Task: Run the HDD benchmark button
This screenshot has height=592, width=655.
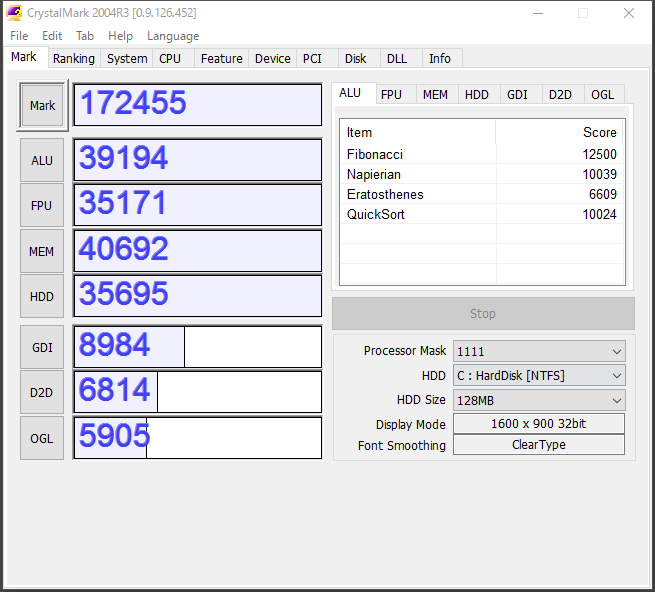Action: (42, 297)
